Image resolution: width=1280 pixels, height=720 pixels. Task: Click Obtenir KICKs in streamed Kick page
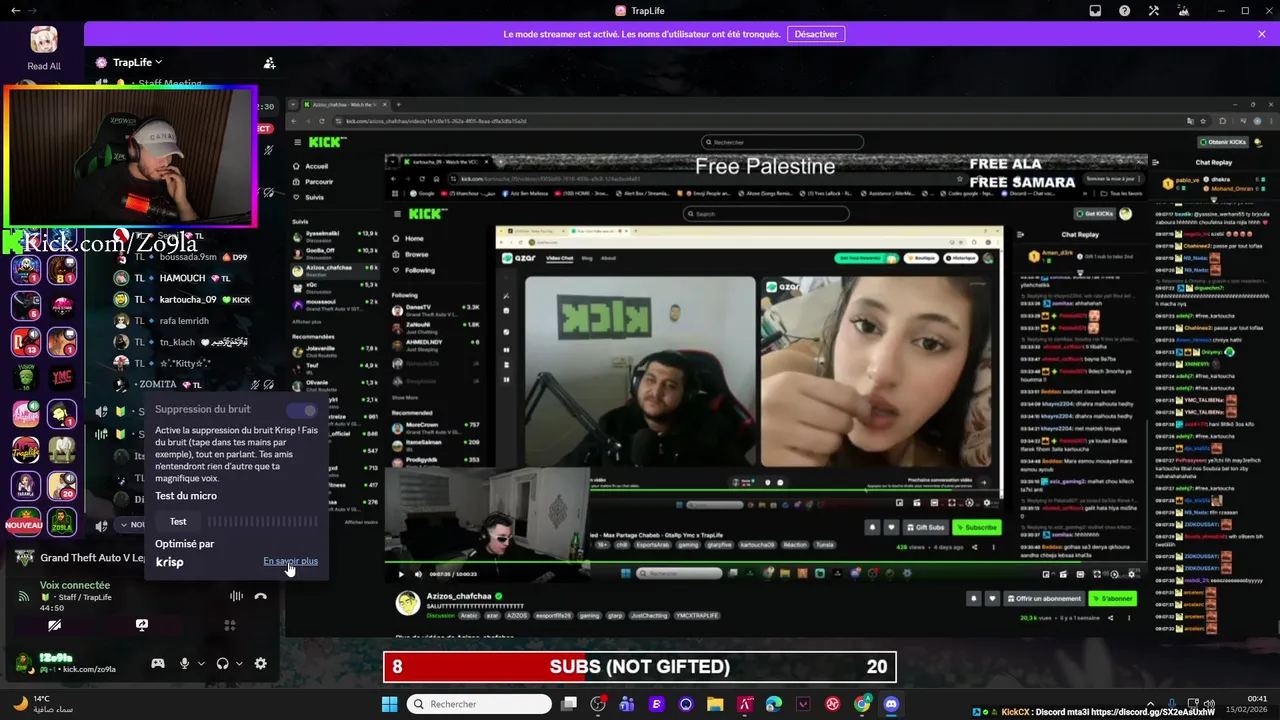pyautogui.click(x=1221, y=142)
